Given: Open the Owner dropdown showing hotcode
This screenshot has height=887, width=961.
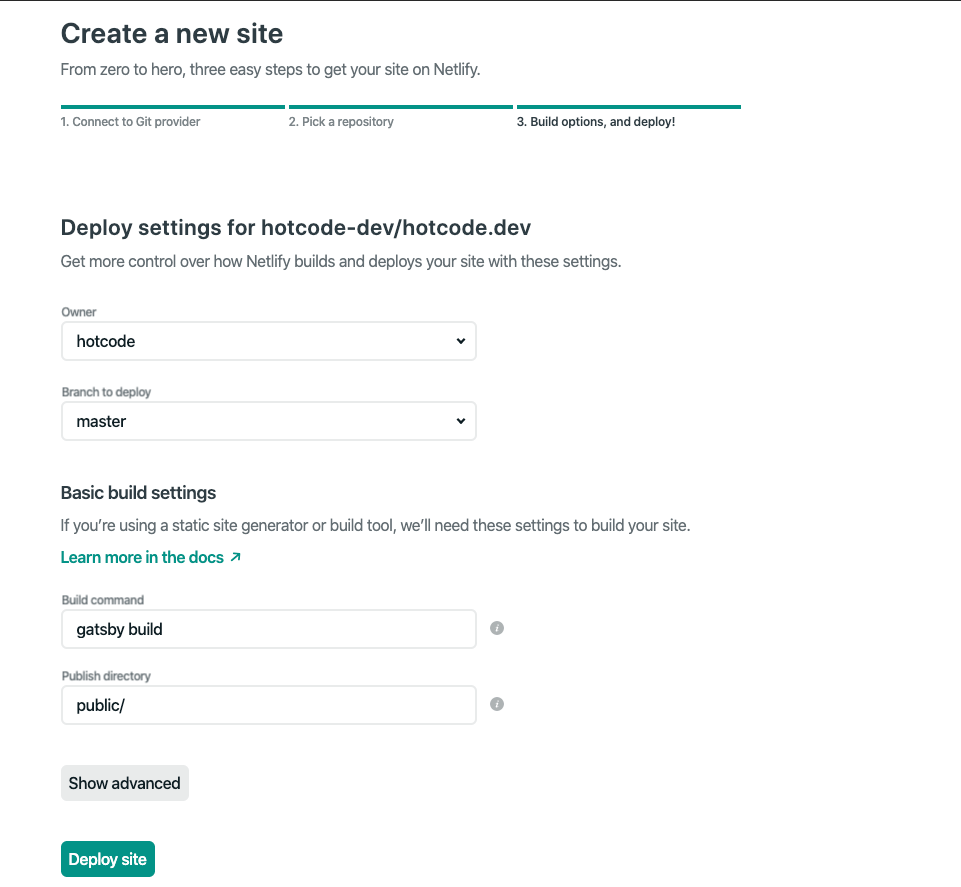Looking at the screenshot, I should point(268,341).
